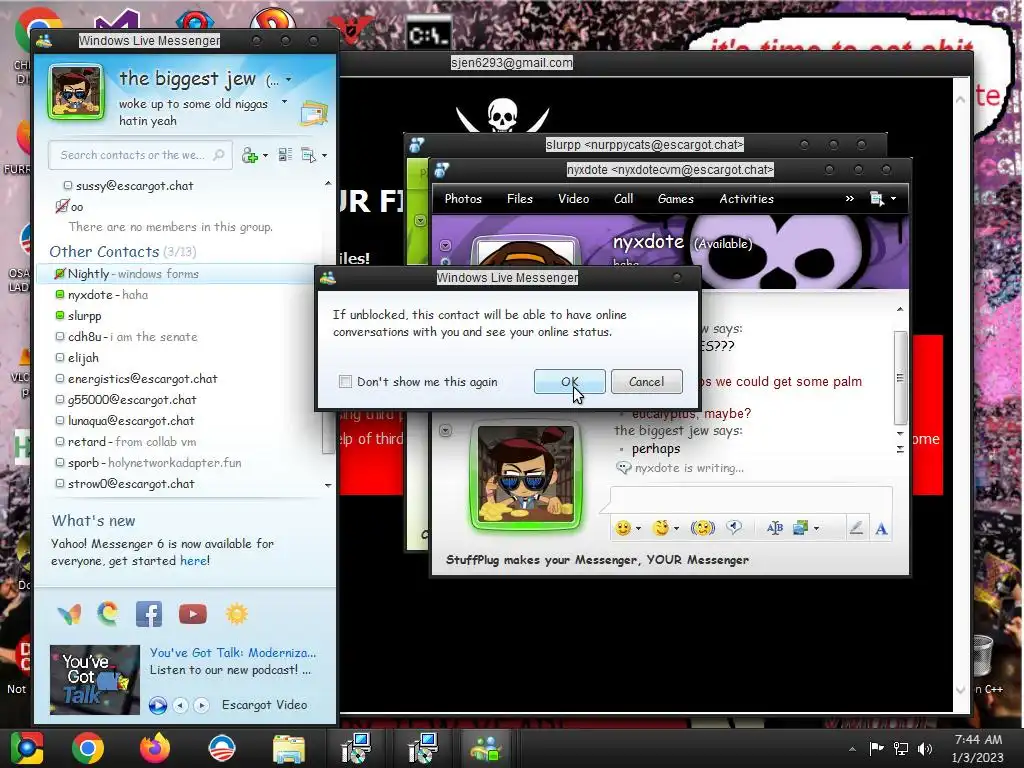Collapse your display picture in chat window
The width and height of the screenshot is (1024, 768).
[x=445, y=430]
